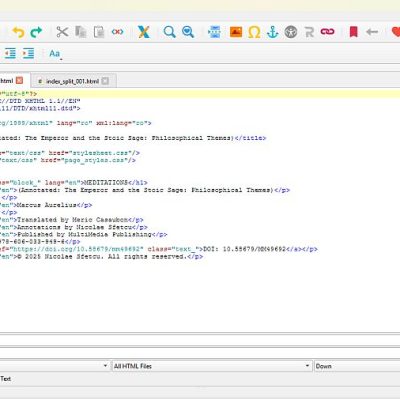Click the Translated by Meric Casaubon line

72,220
